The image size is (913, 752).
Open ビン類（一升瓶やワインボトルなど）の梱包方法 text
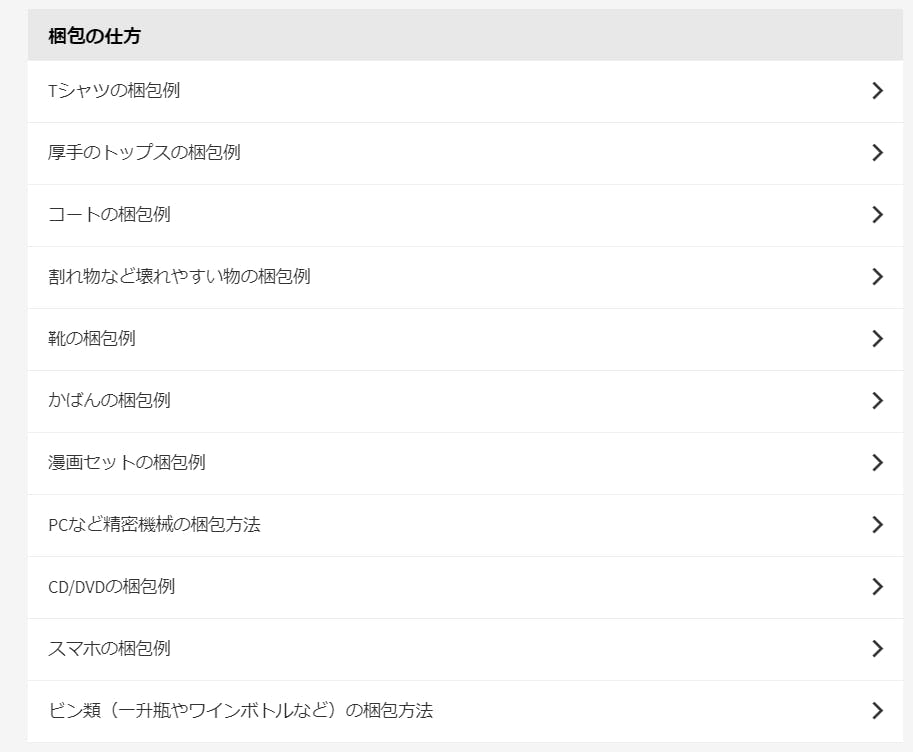click(x=240, y=711)
